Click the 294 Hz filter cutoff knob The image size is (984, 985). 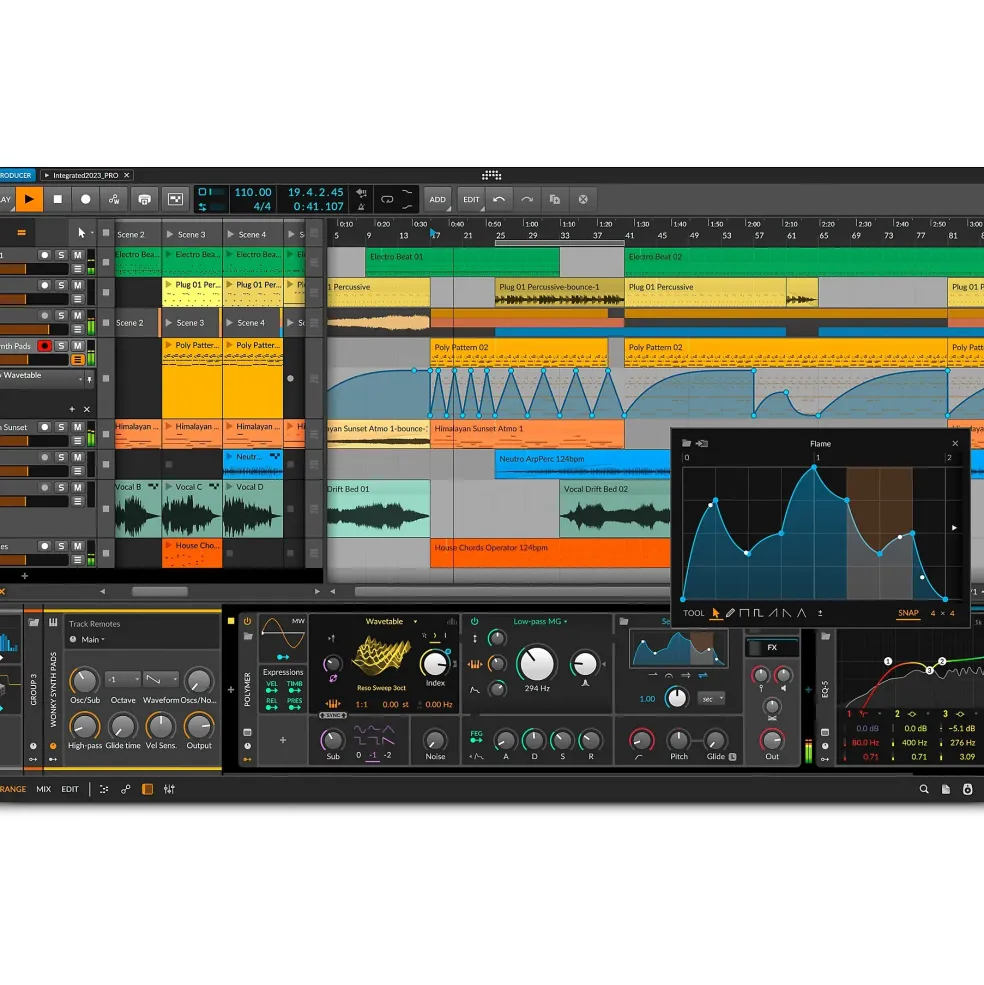tap(537, 663)
